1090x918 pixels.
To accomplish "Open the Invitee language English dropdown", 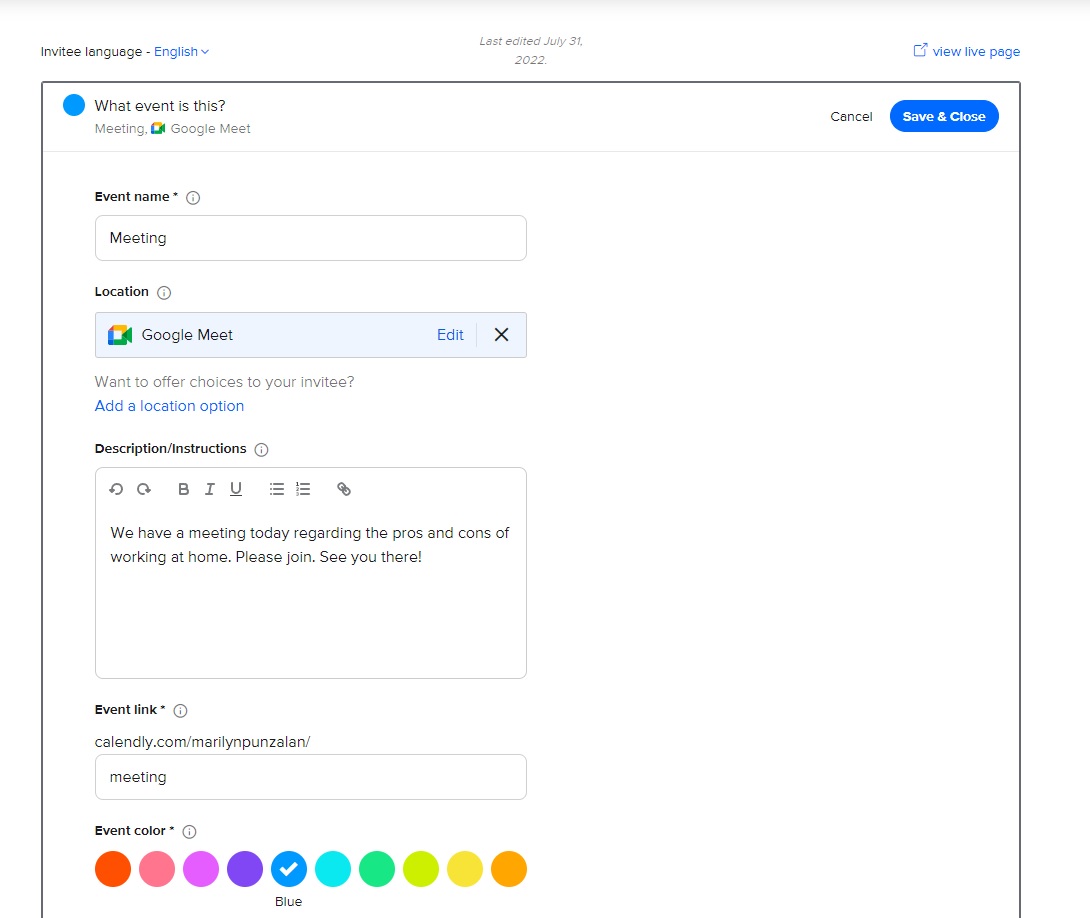I will [181, 51].
